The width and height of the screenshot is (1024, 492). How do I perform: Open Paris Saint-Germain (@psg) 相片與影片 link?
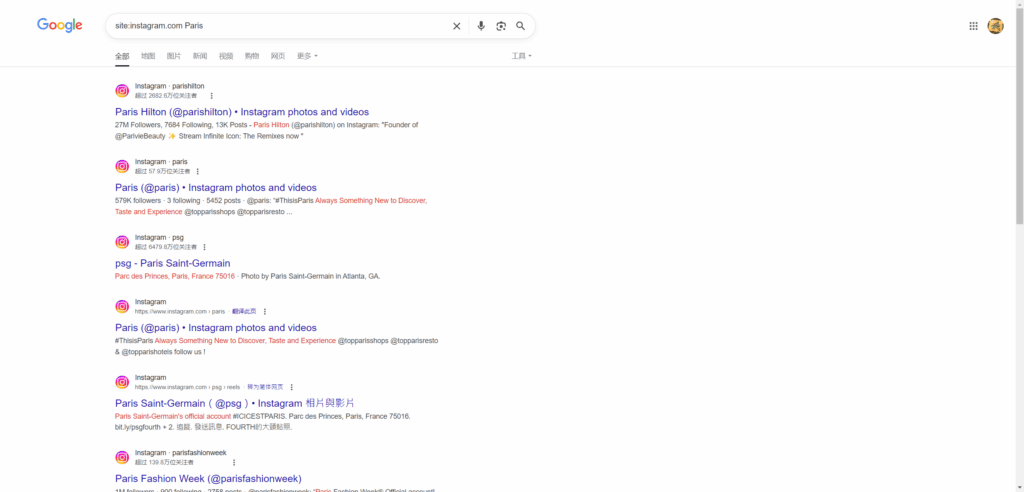click(x=234, y=403)
